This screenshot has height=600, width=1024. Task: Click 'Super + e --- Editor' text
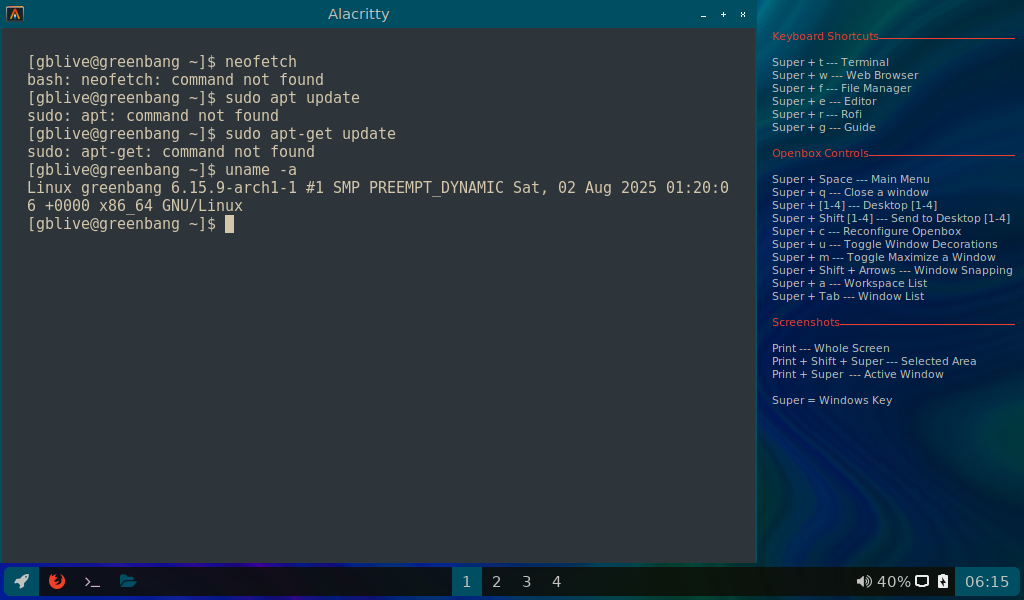click(x=824, y=102)
